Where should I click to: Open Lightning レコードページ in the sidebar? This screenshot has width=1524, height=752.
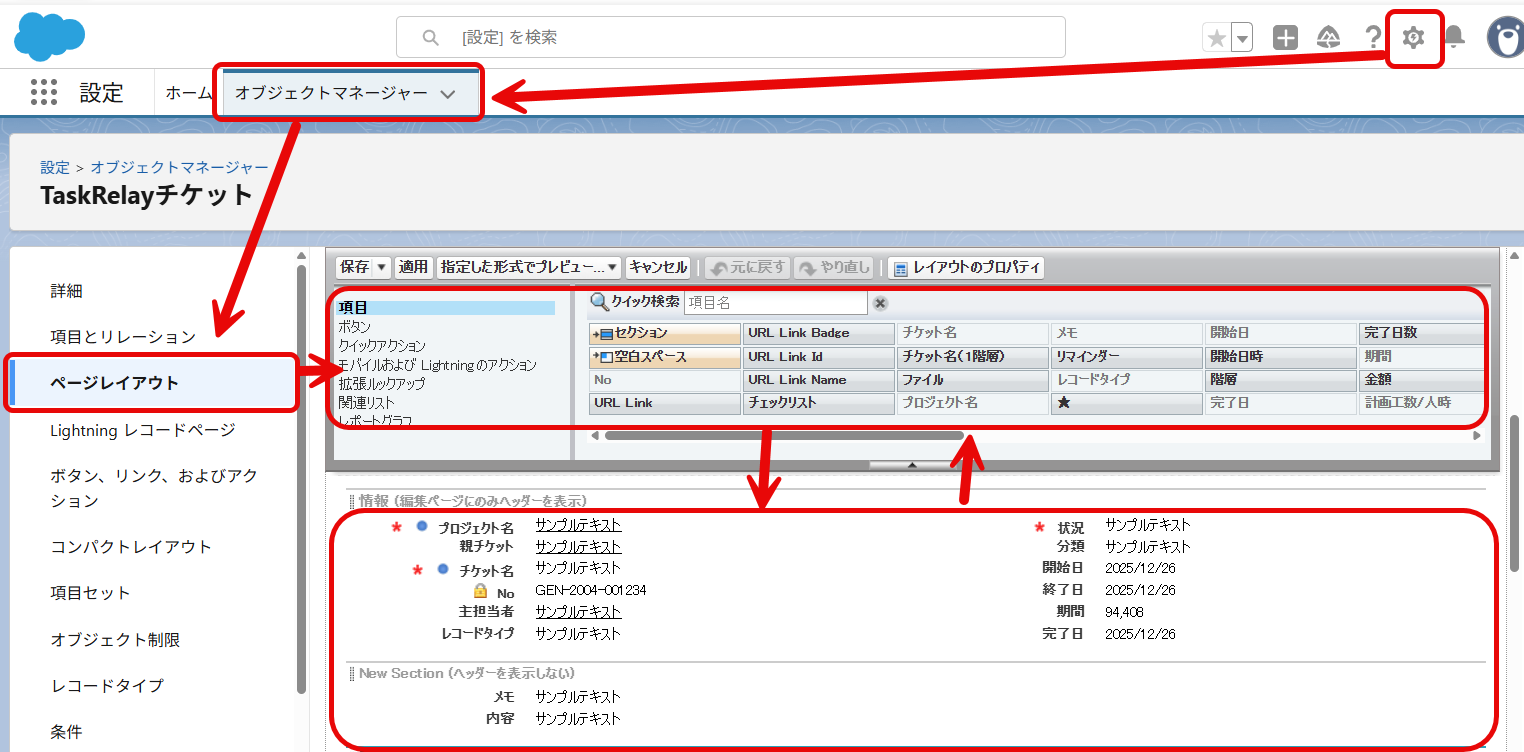(143, 430)
